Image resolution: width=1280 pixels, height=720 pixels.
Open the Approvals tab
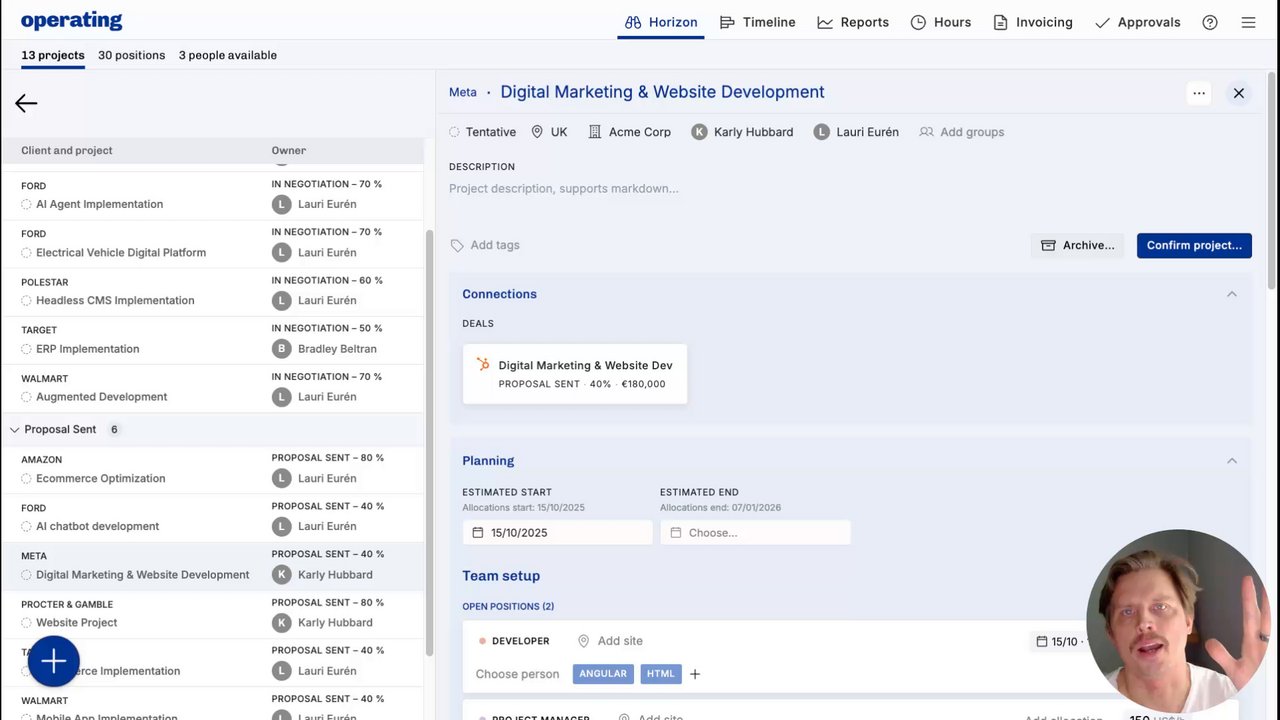tap(1138, 22)
